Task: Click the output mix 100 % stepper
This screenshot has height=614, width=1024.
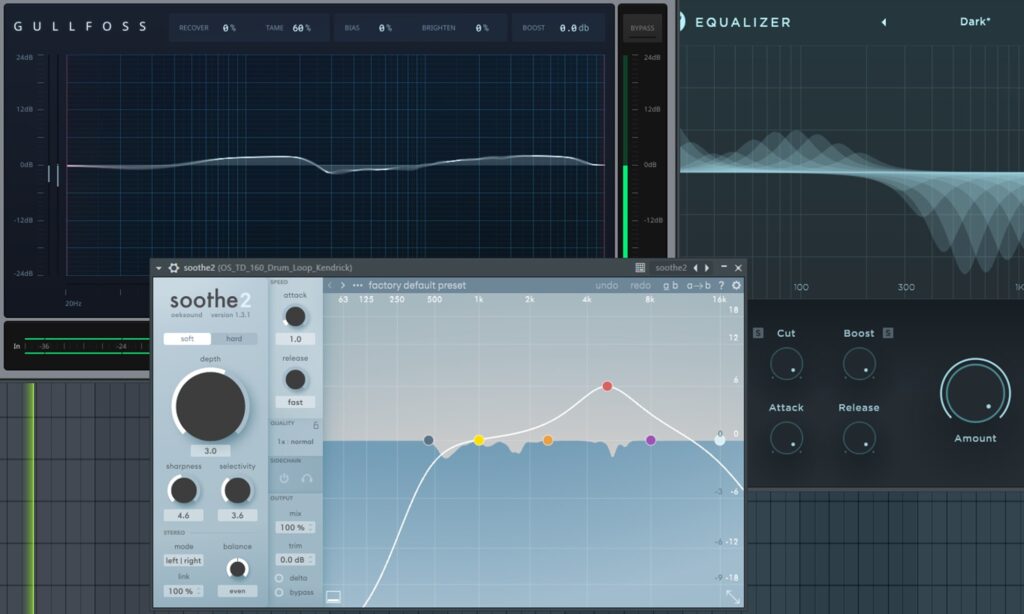Action: (x=295, y=527)
